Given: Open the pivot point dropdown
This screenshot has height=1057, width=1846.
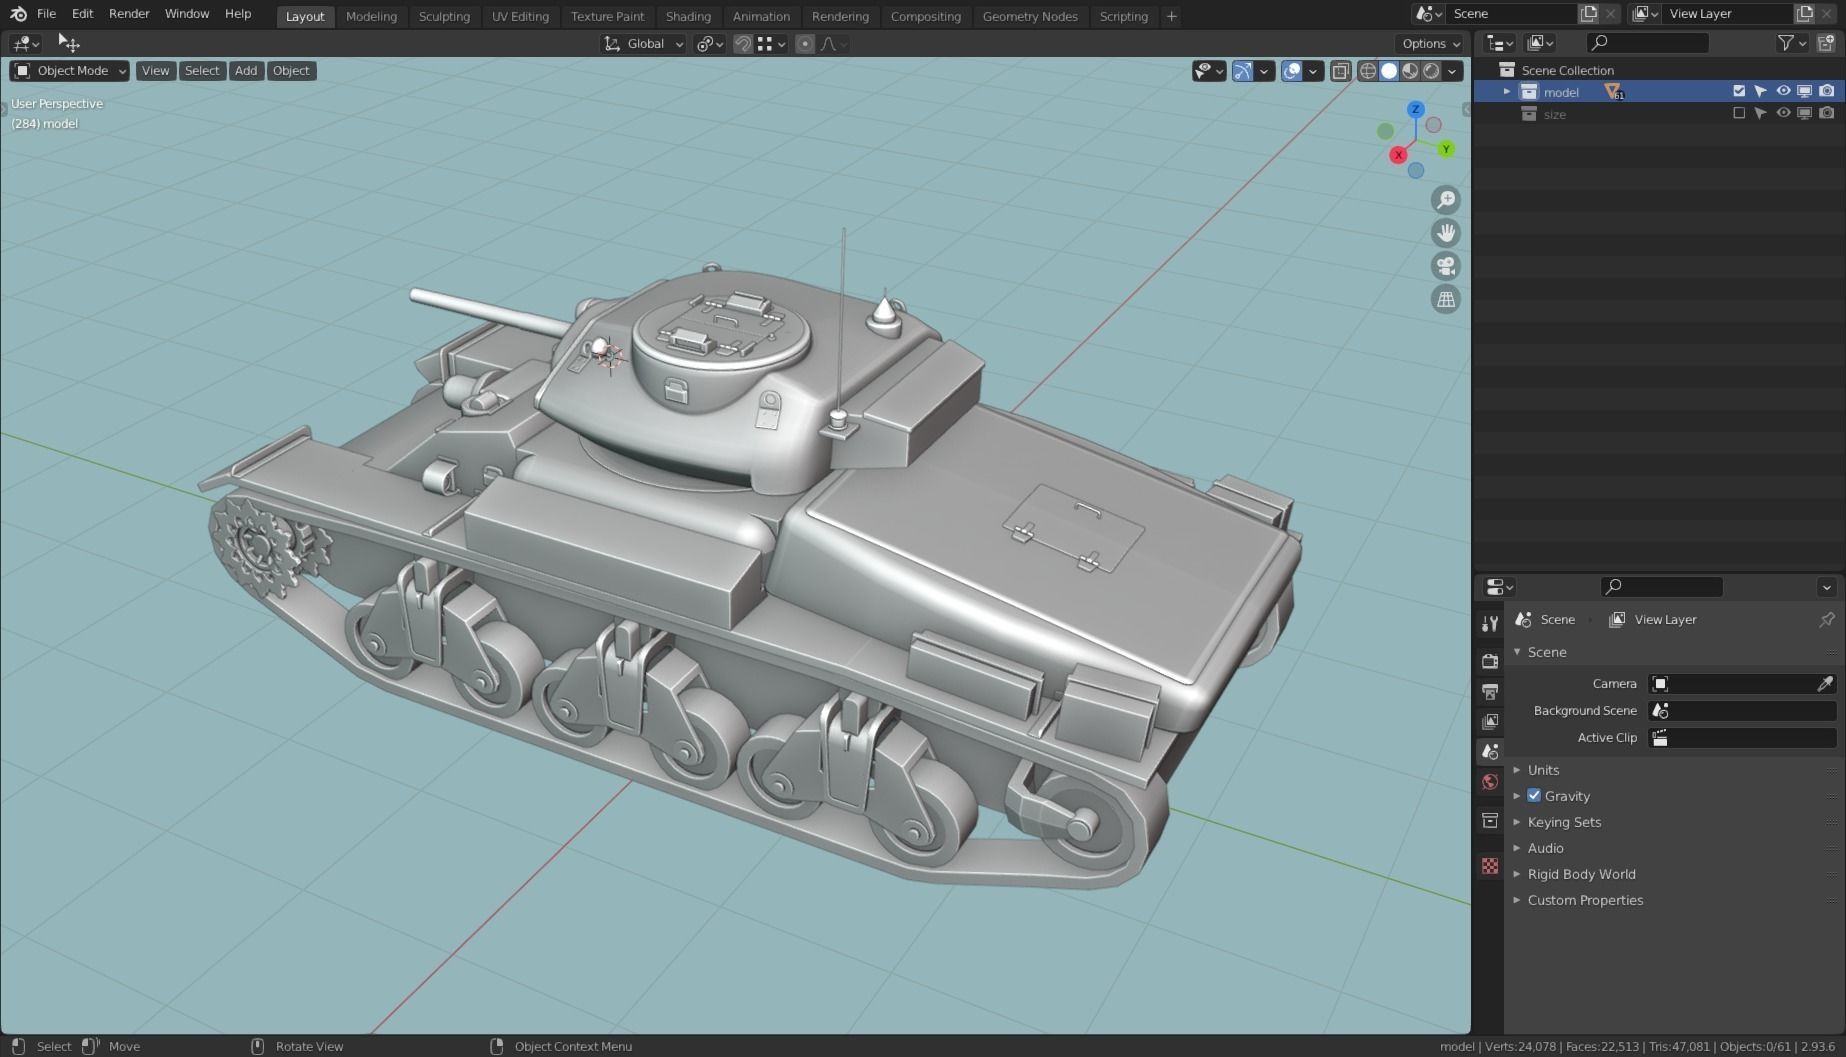Looking at the screenshot, I should pyautogui.click(x=710, y=44).
